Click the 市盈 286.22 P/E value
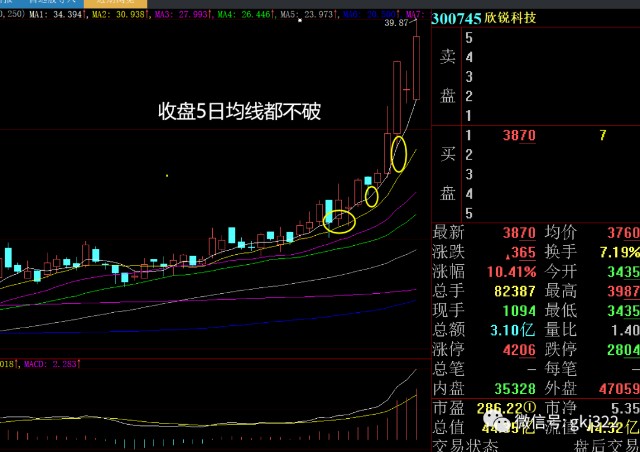The image size is (640, 452). tap(507, 408)
